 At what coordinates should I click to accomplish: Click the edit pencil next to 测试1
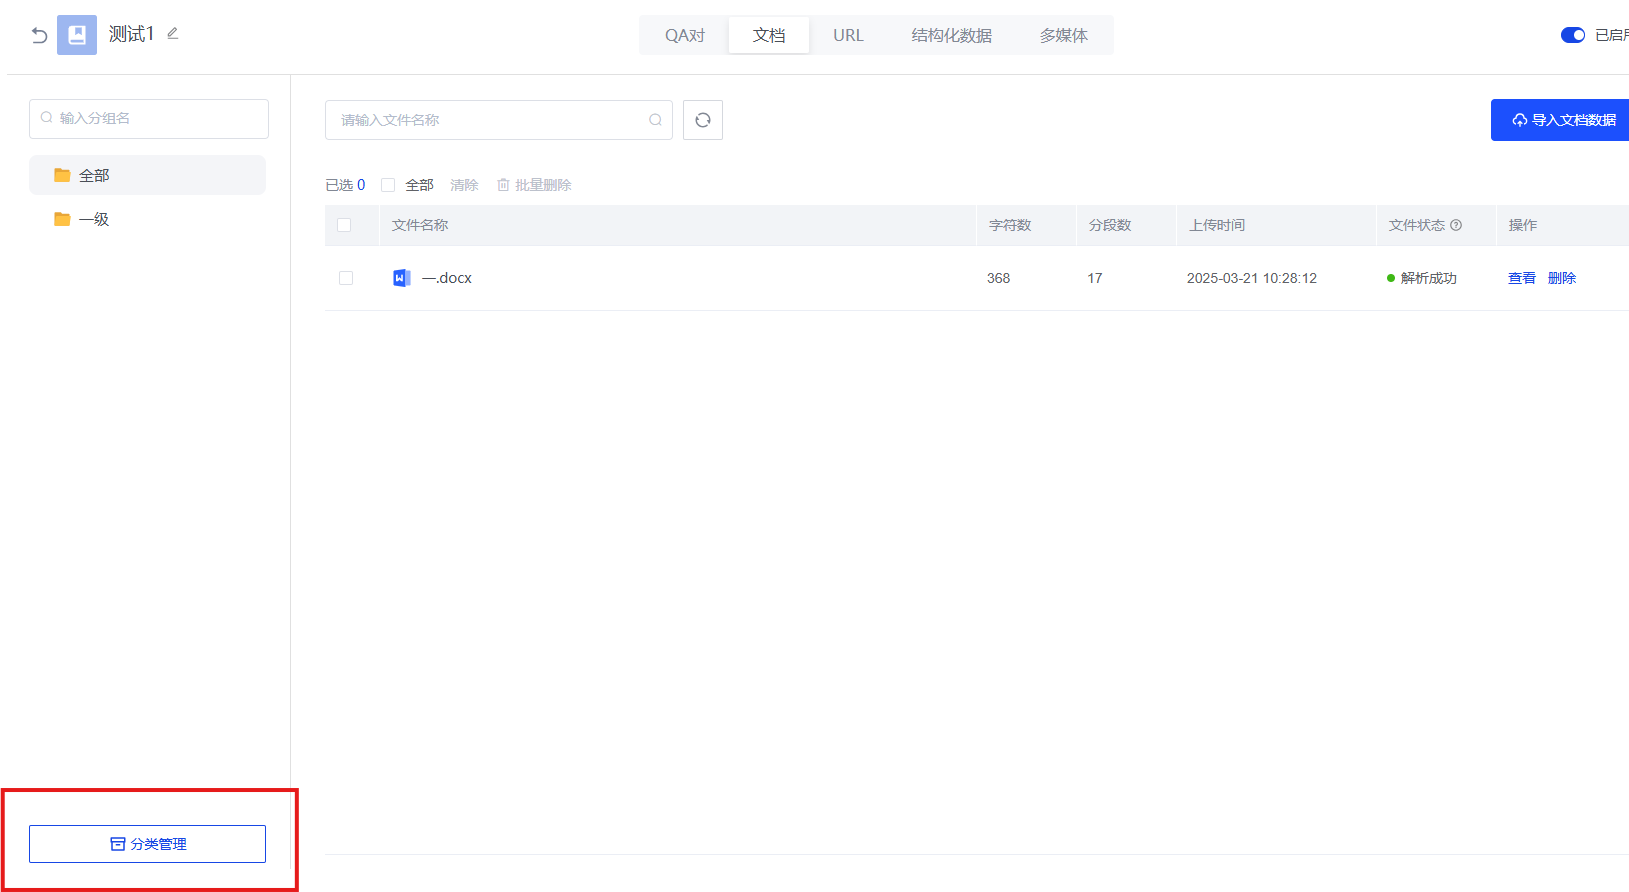click(x=173, y=34)
